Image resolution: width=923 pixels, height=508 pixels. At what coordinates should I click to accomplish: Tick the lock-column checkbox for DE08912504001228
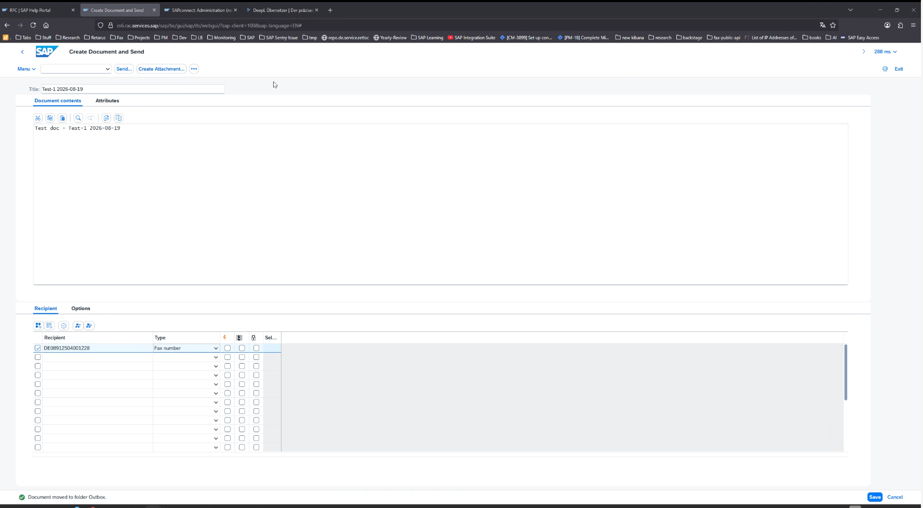(256, 348)
